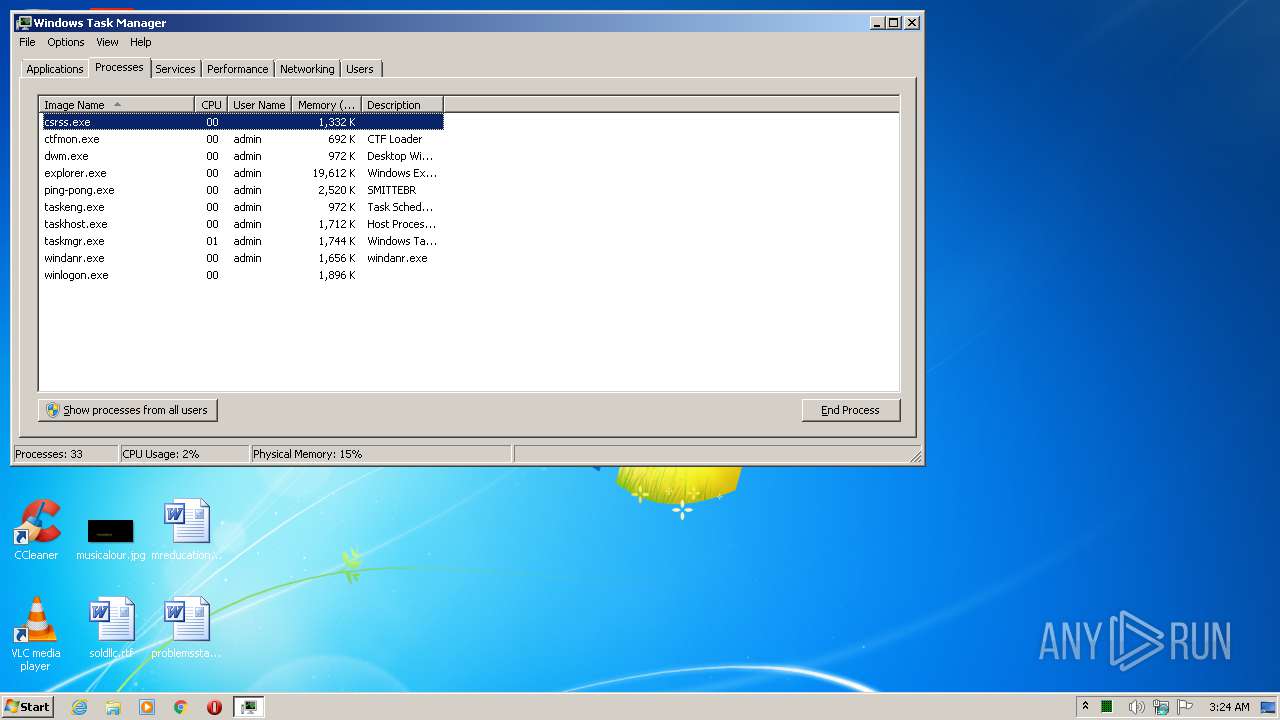Sort by User Name column header
Image resolution: width=1280 pixels, height=720 pixels.
[259, 104]
